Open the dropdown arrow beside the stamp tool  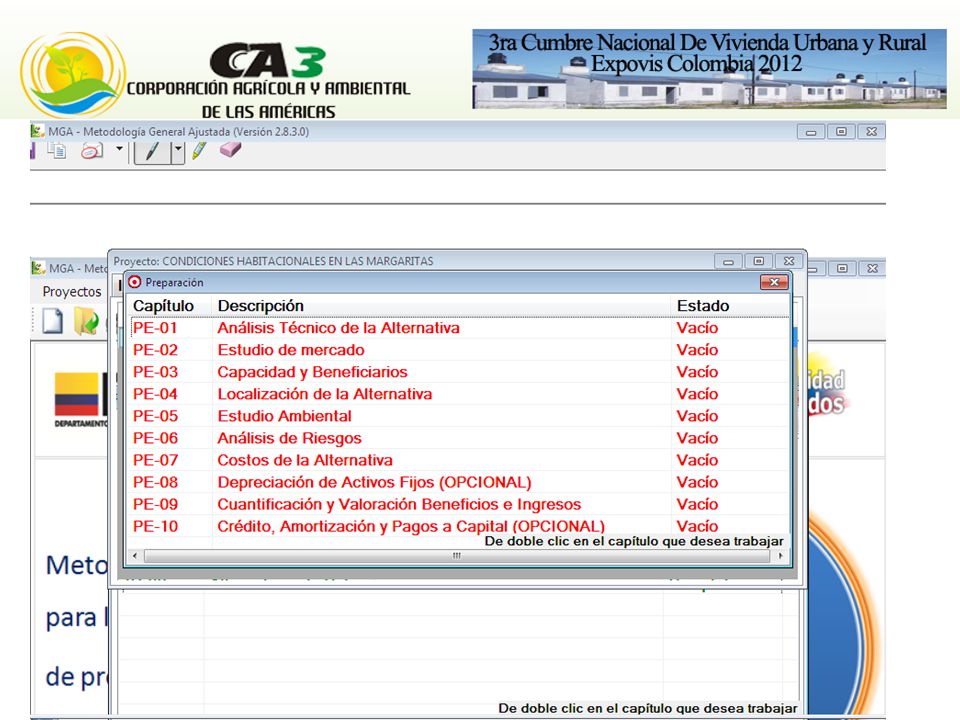[x=119, y=149]
